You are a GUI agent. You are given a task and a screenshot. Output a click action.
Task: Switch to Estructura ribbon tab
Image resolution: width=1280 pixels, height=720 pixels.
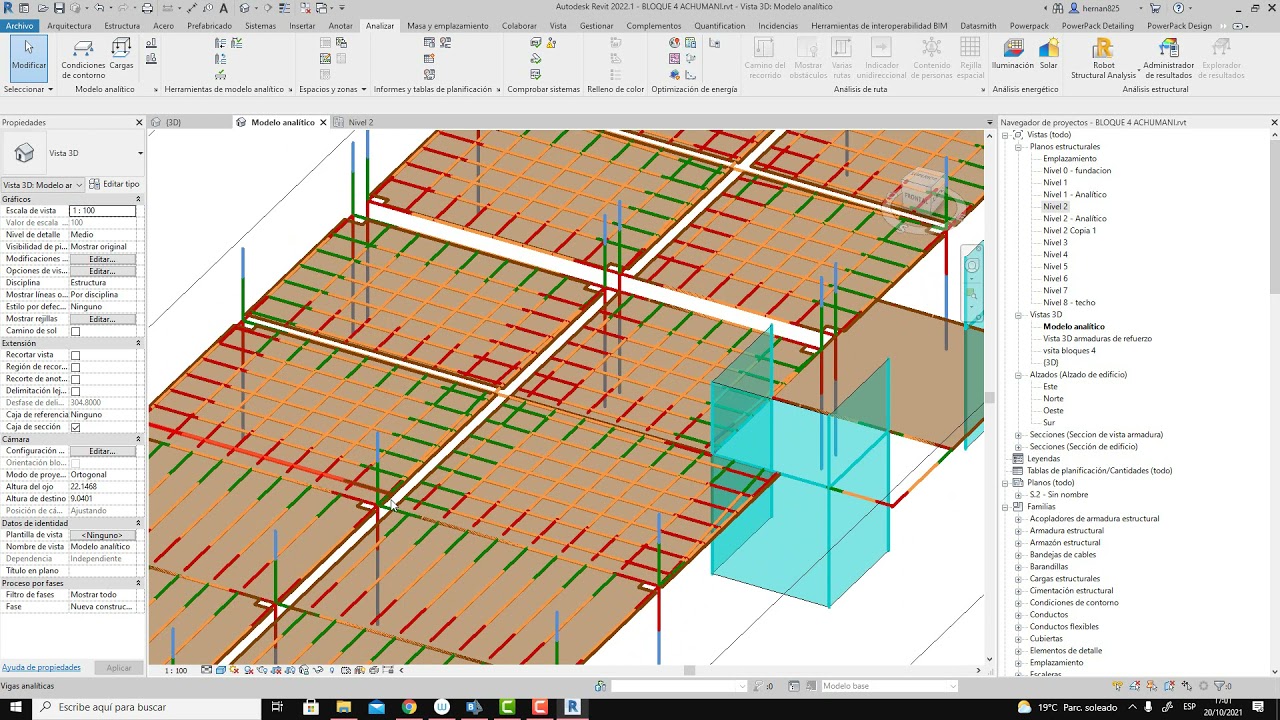coord(122,26)
